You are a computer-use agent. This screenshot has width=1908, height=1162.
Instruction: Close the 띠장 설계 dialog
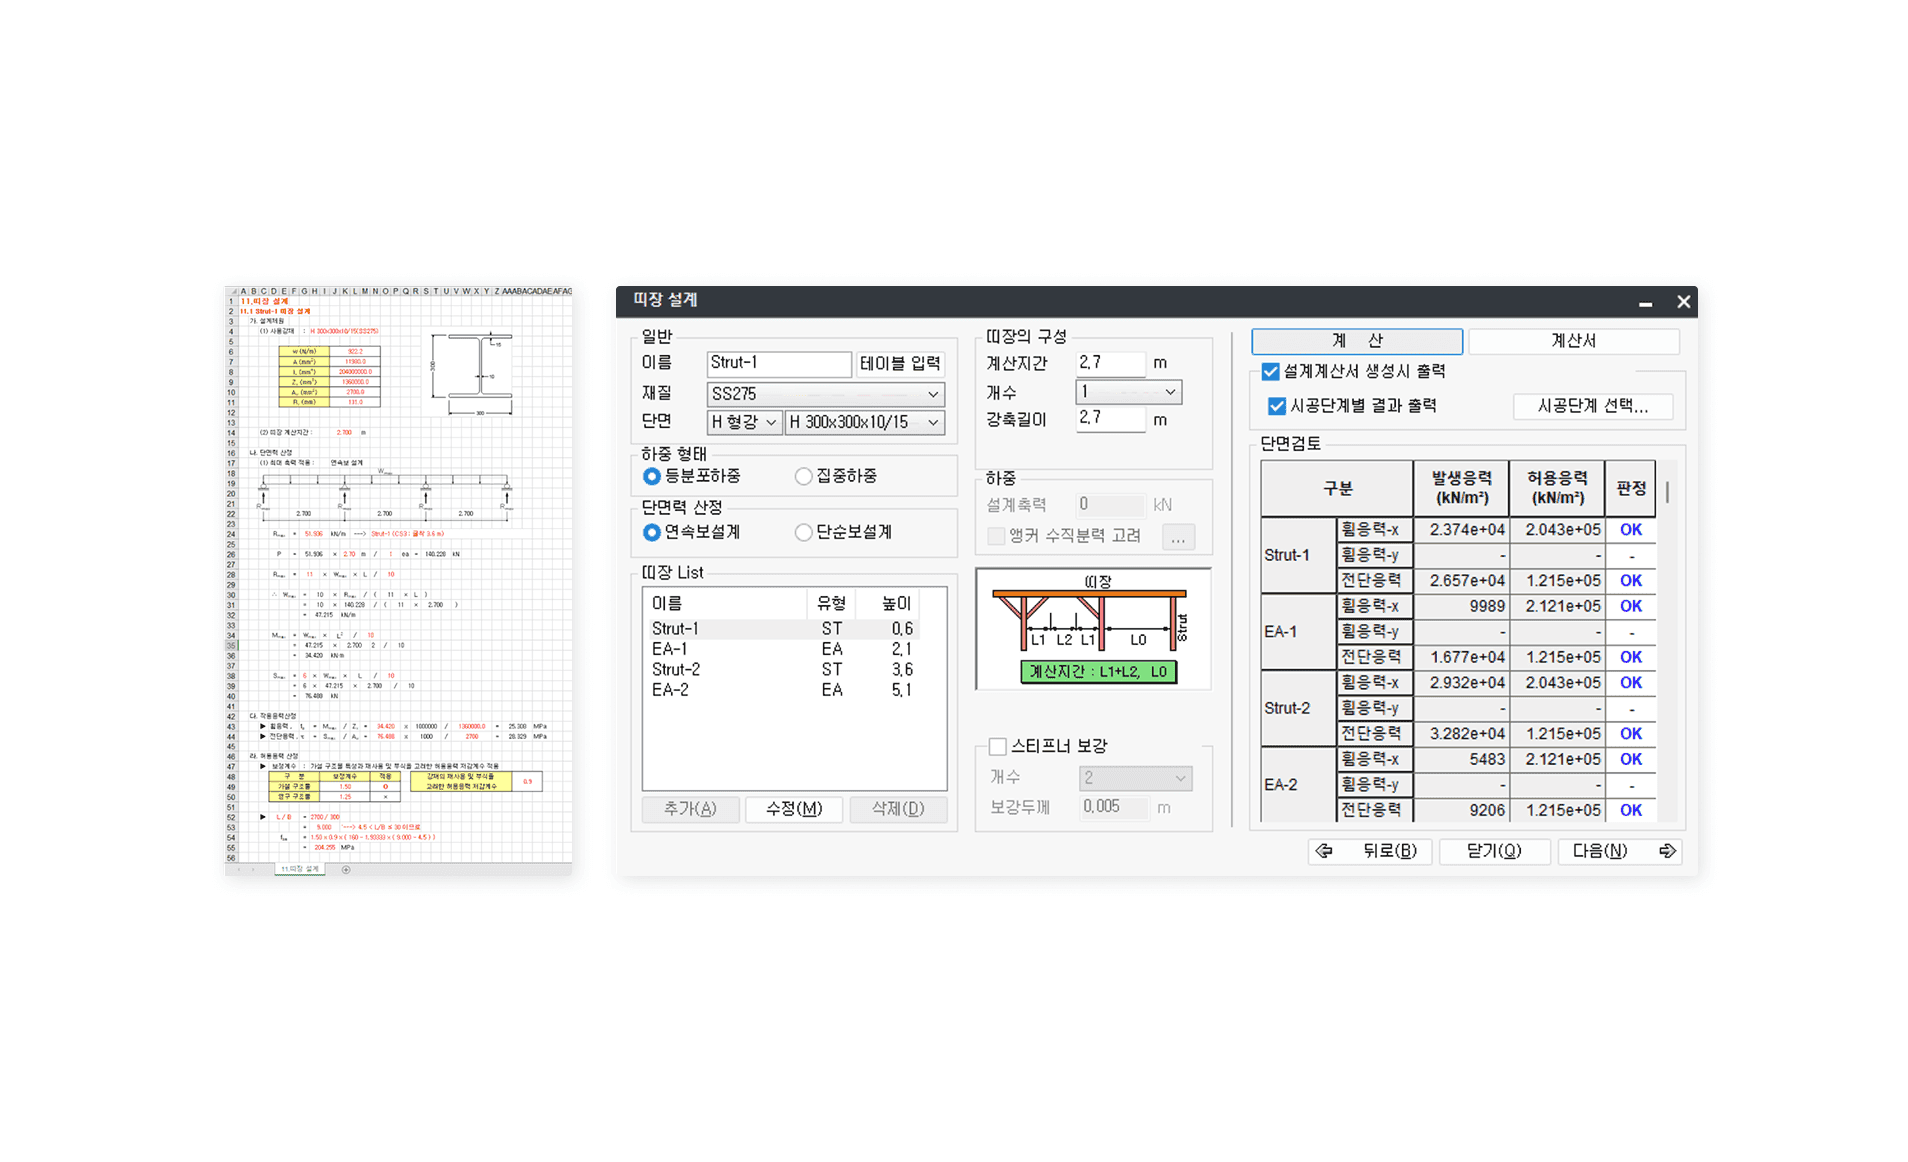click(1683, 301)
